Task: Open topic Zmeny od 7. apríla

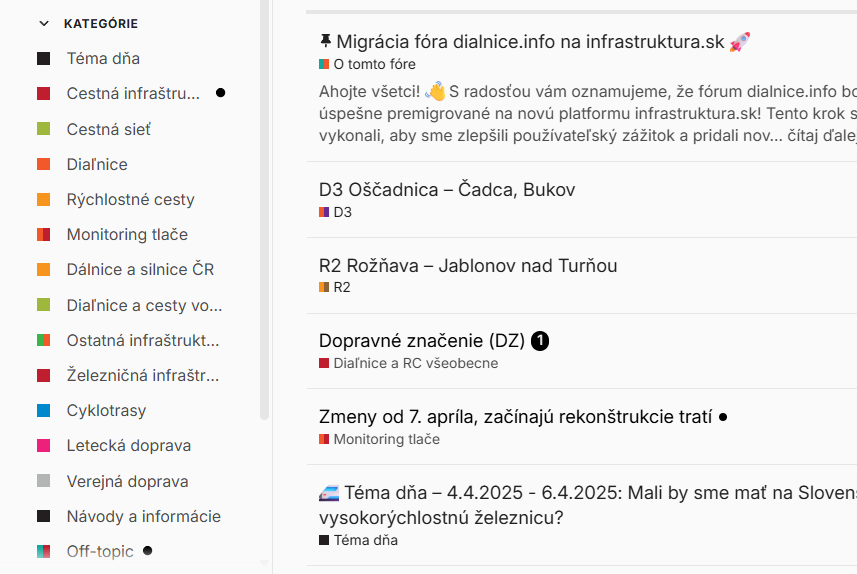Action: 515,417
